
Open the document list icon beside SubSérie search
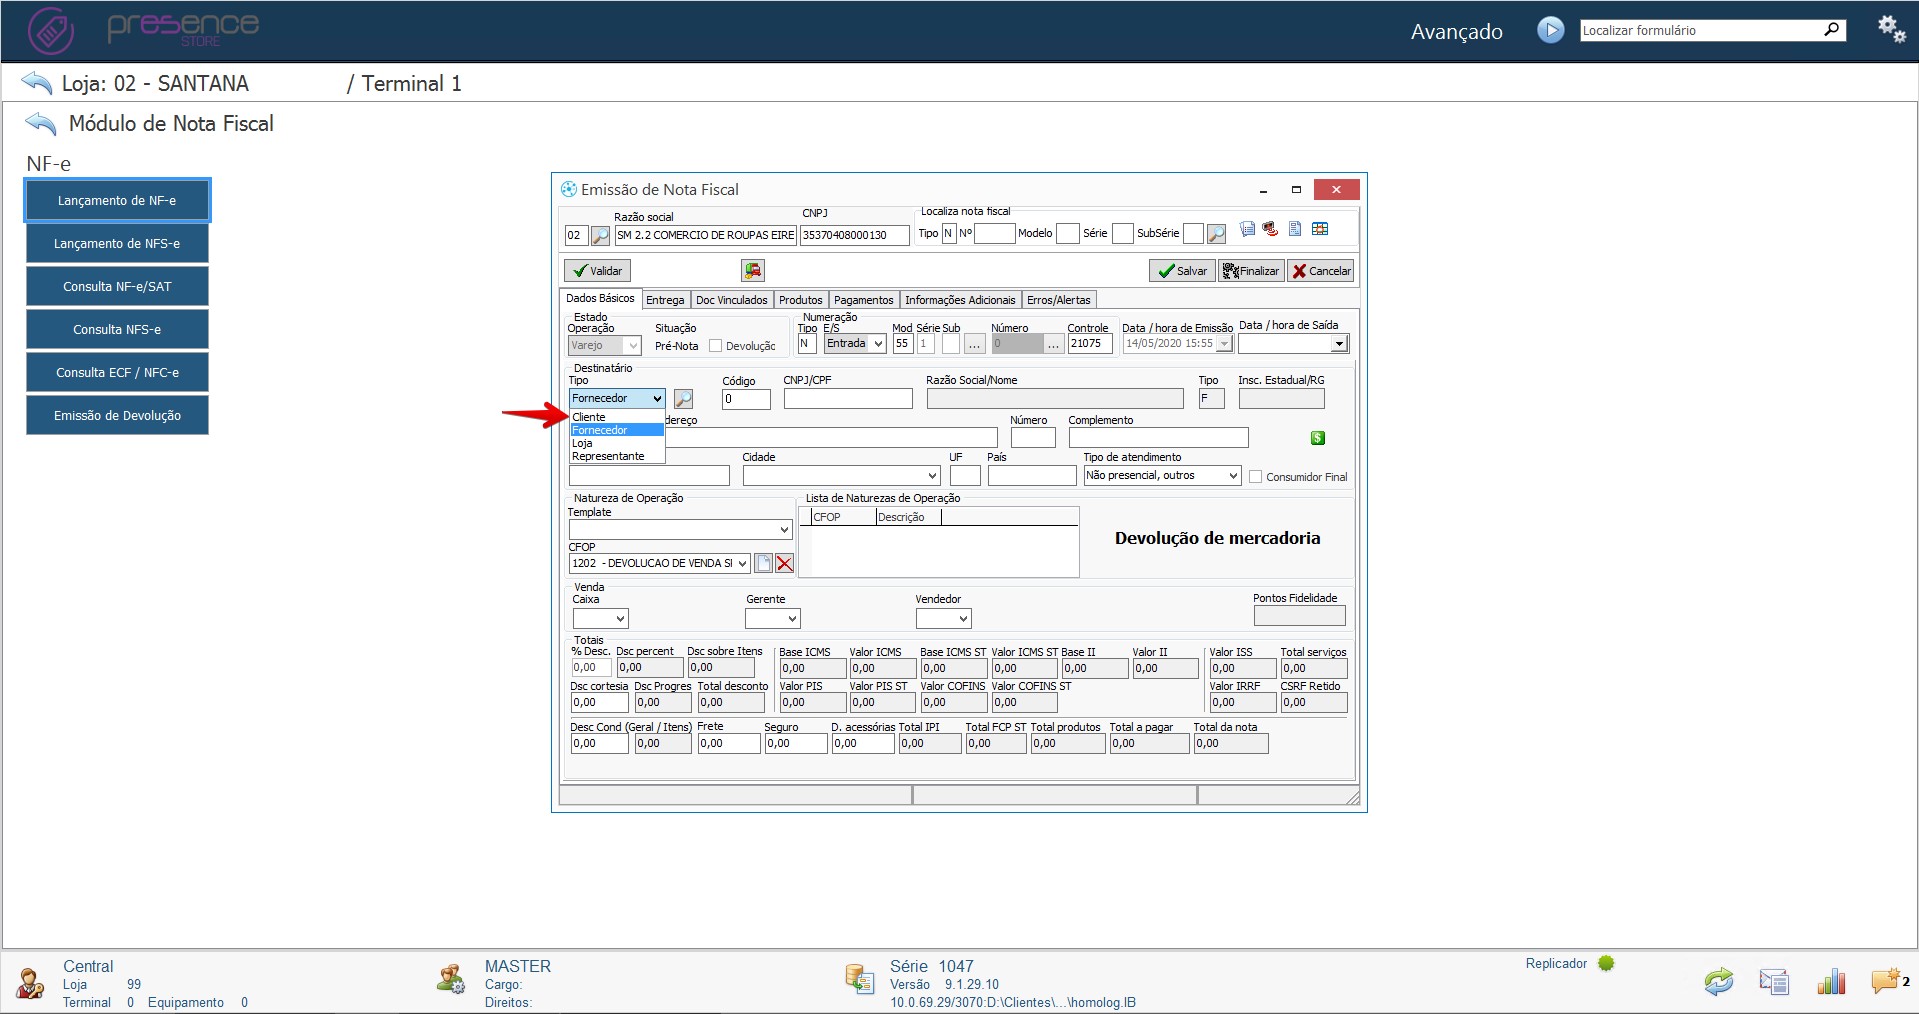coord(1247,229)
